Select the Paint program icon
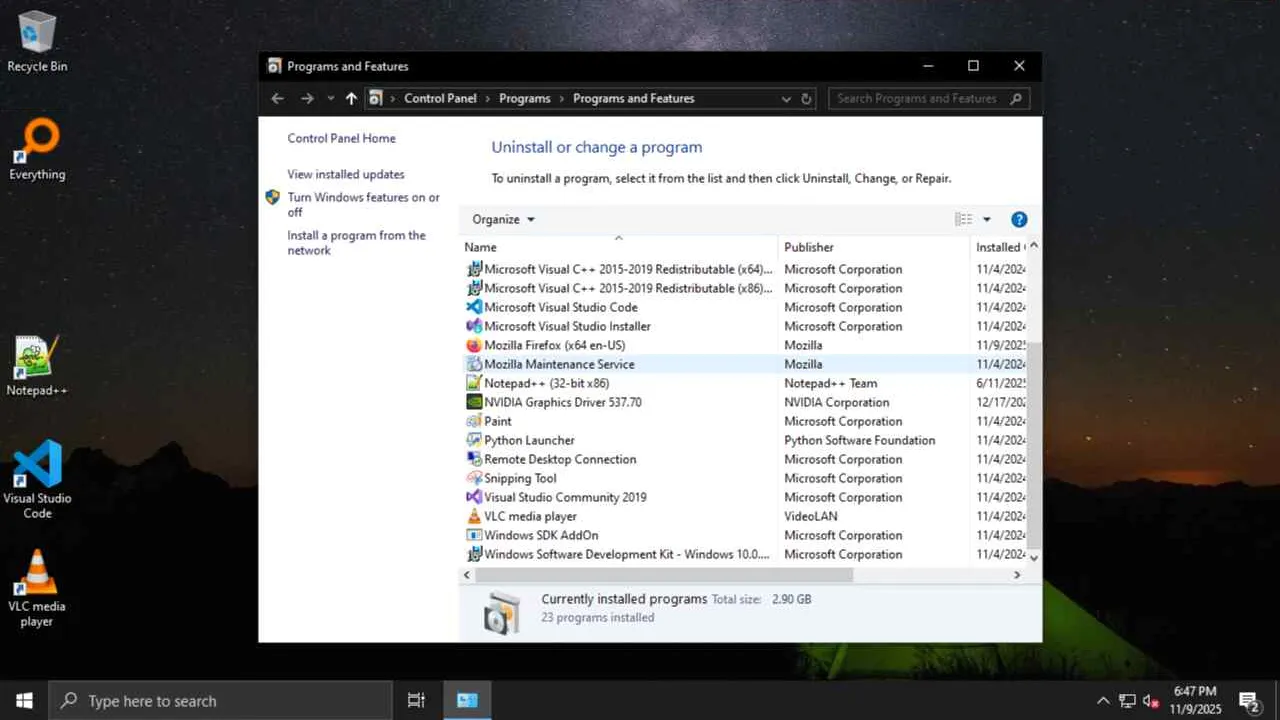The width and height of the screenshot is (1280, 720). (x=474, y=421)
